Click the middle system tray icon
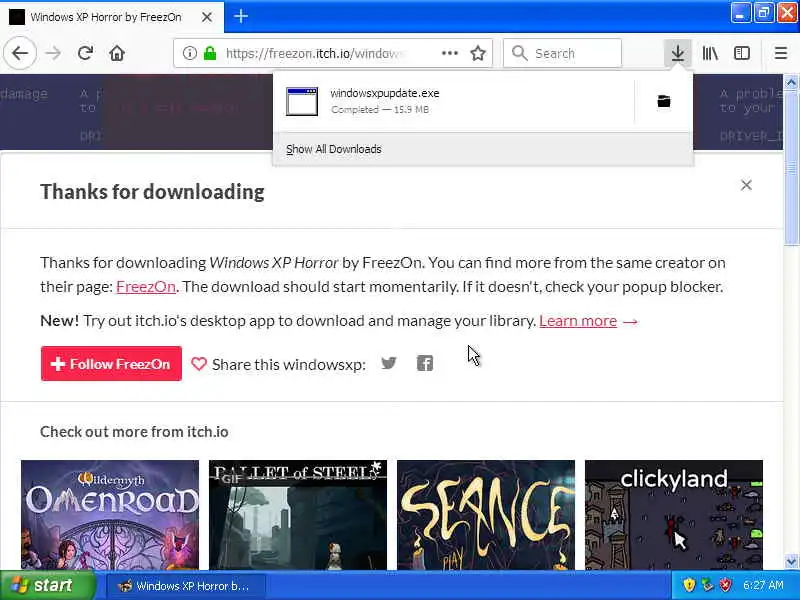The image size is (800, 600). [707, 585]
